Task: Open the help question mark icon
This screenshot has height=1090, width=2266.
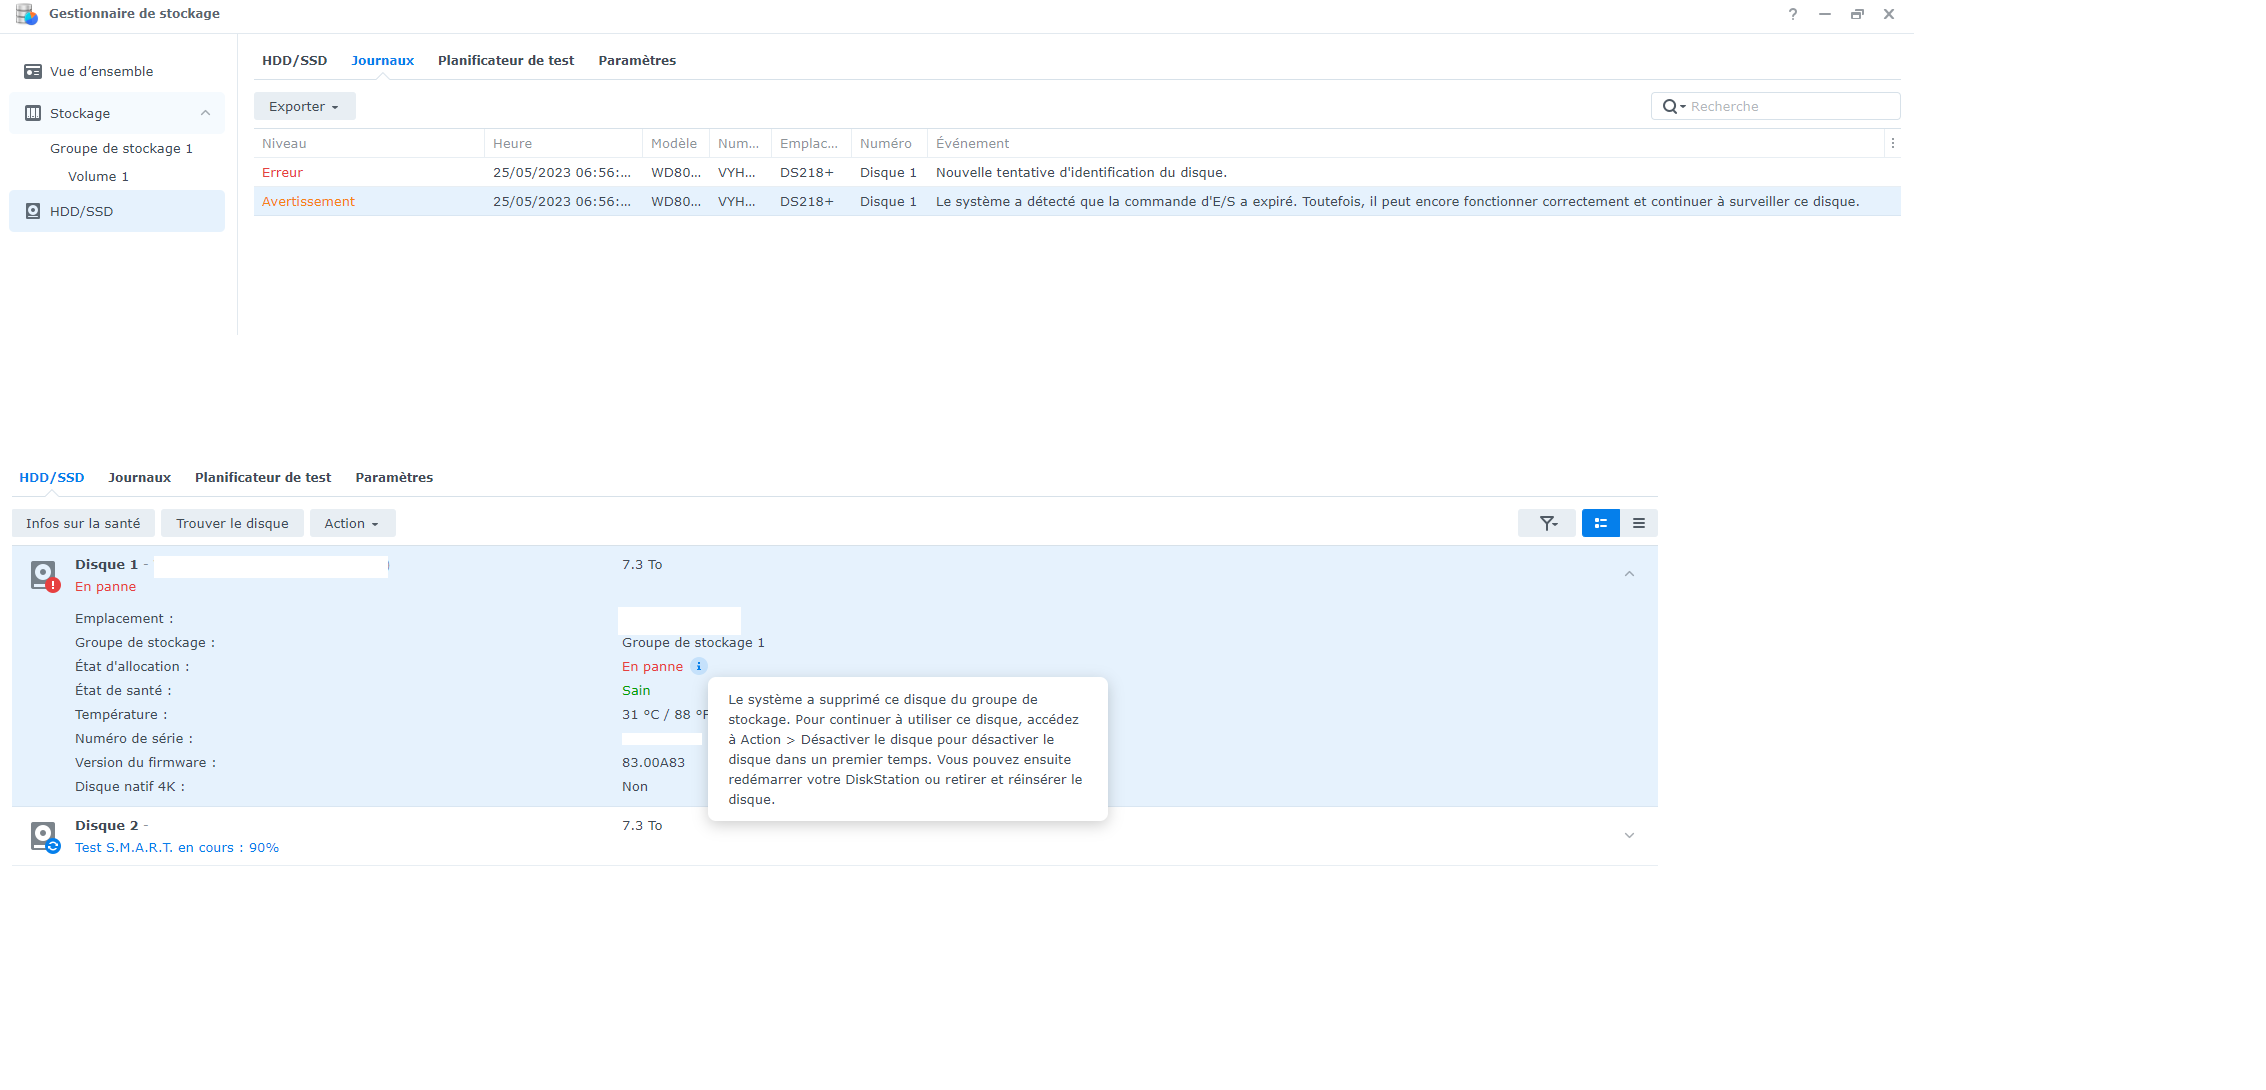Action: (1793, 14)
